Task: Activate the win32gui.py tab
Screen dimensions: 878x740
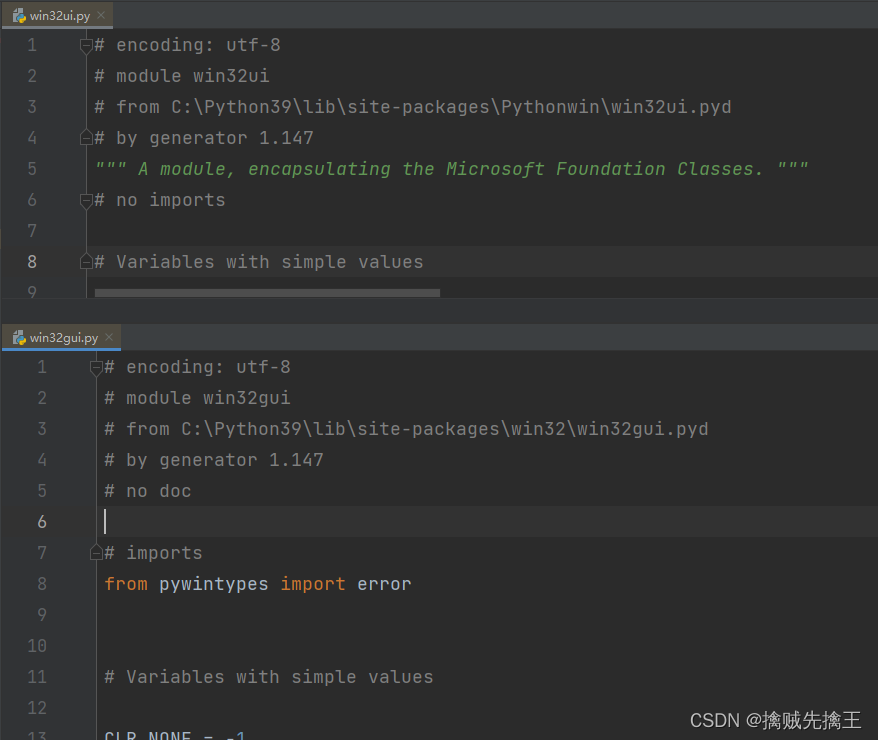Action: click(x=64, y=337)
